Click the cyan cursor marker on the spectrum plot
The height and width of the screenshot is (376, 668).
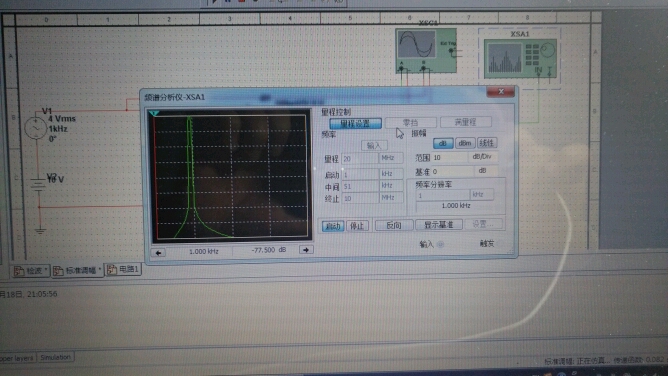coord(154,113)
